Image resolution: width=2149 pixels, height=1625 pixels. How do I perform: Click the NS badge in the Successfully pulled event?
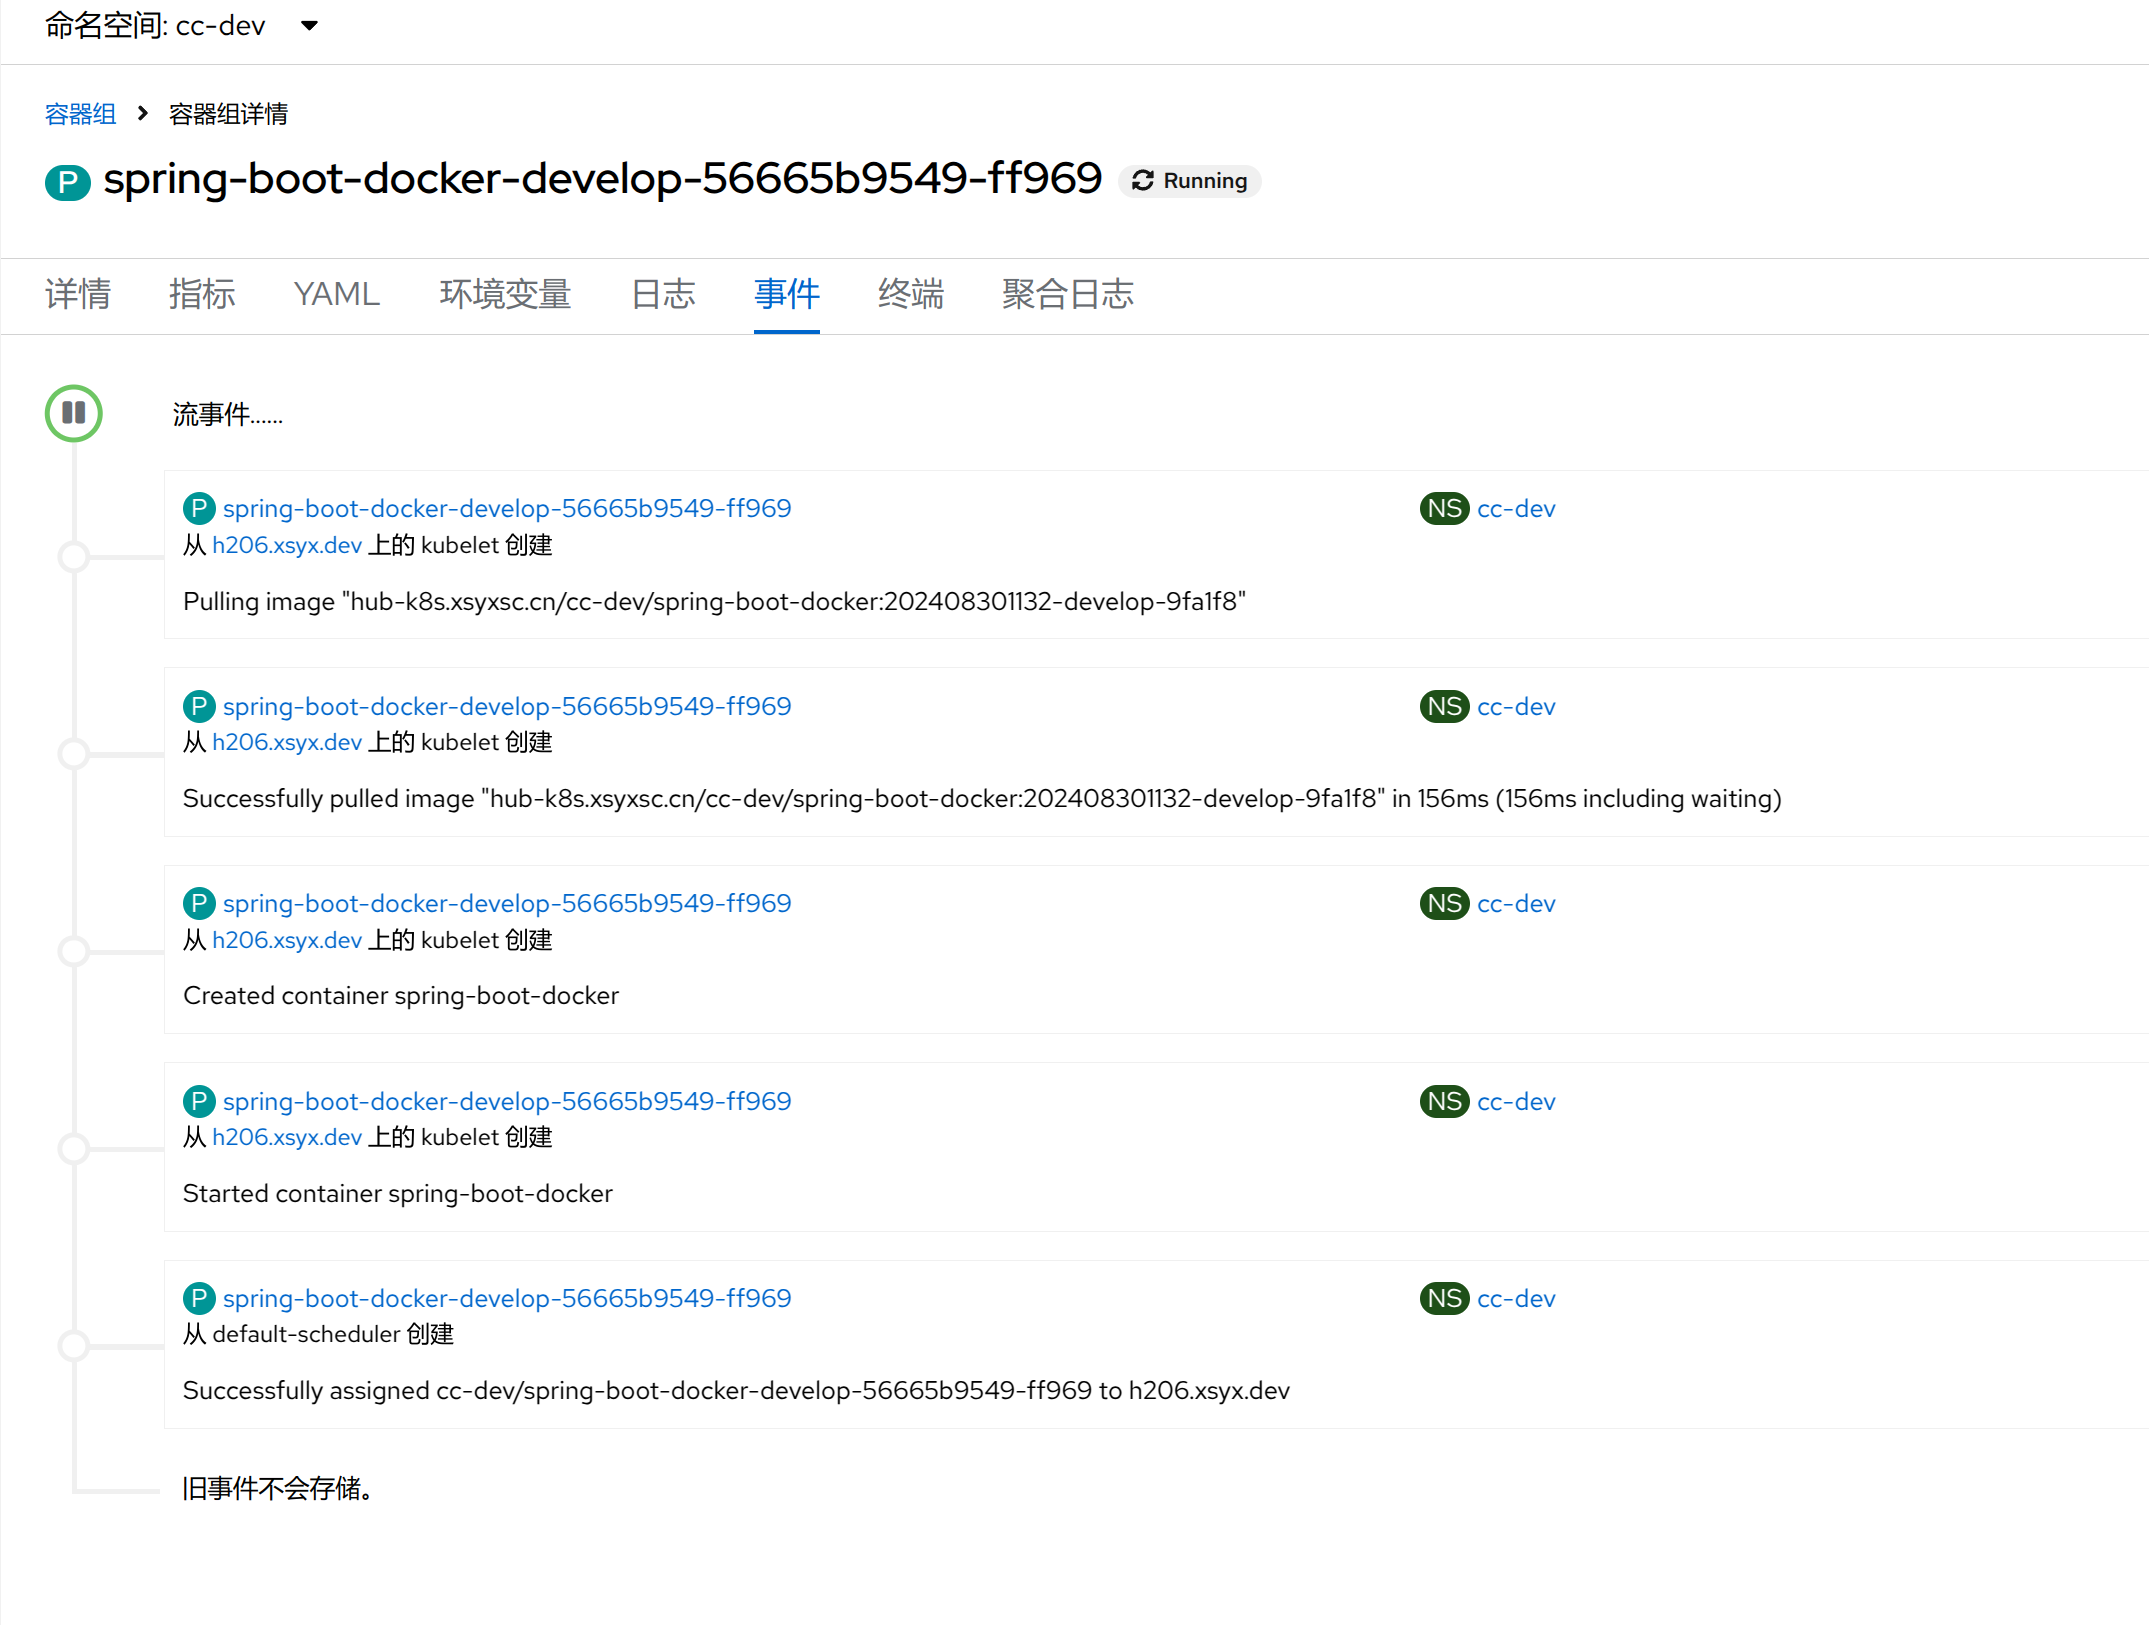click(x=1443, y=707)
